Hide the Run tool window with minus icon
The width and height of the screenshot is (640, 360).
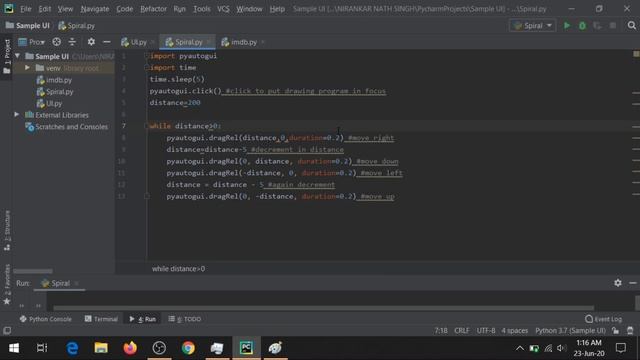pyautogui.click(x=633, y=283)
